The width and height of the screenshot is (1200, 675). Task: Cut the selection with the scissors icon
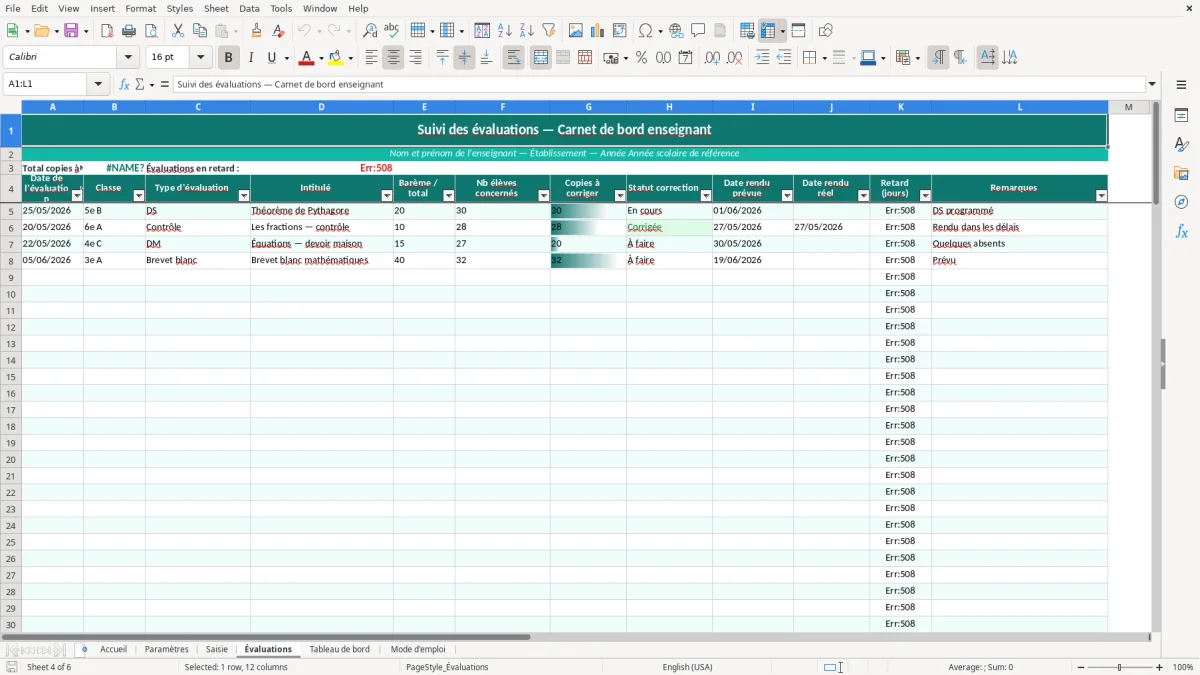click(x=178, y=31)
